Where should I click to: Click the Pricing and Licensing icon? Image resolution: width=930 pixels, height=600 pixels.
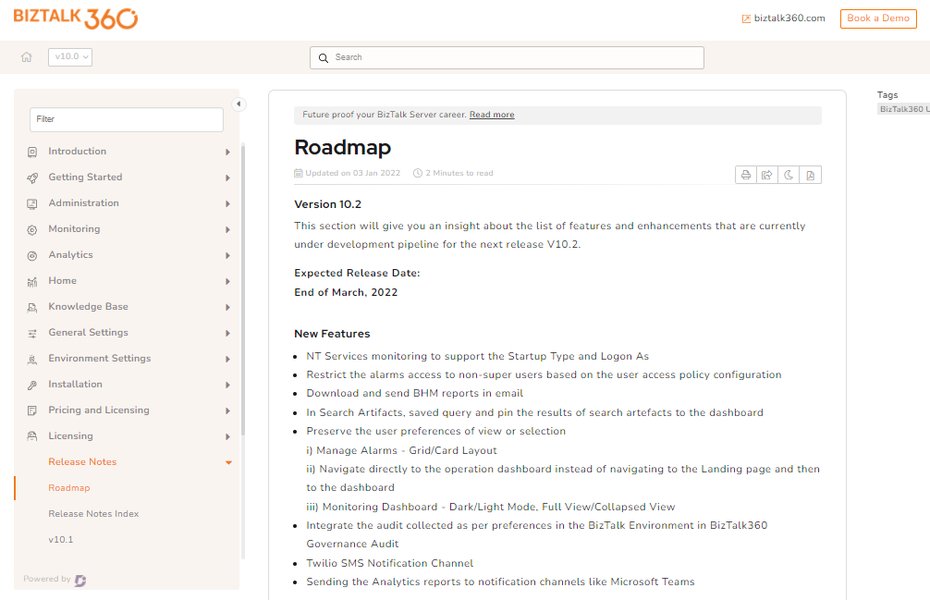pyautogui.click(x=32, y=411)
